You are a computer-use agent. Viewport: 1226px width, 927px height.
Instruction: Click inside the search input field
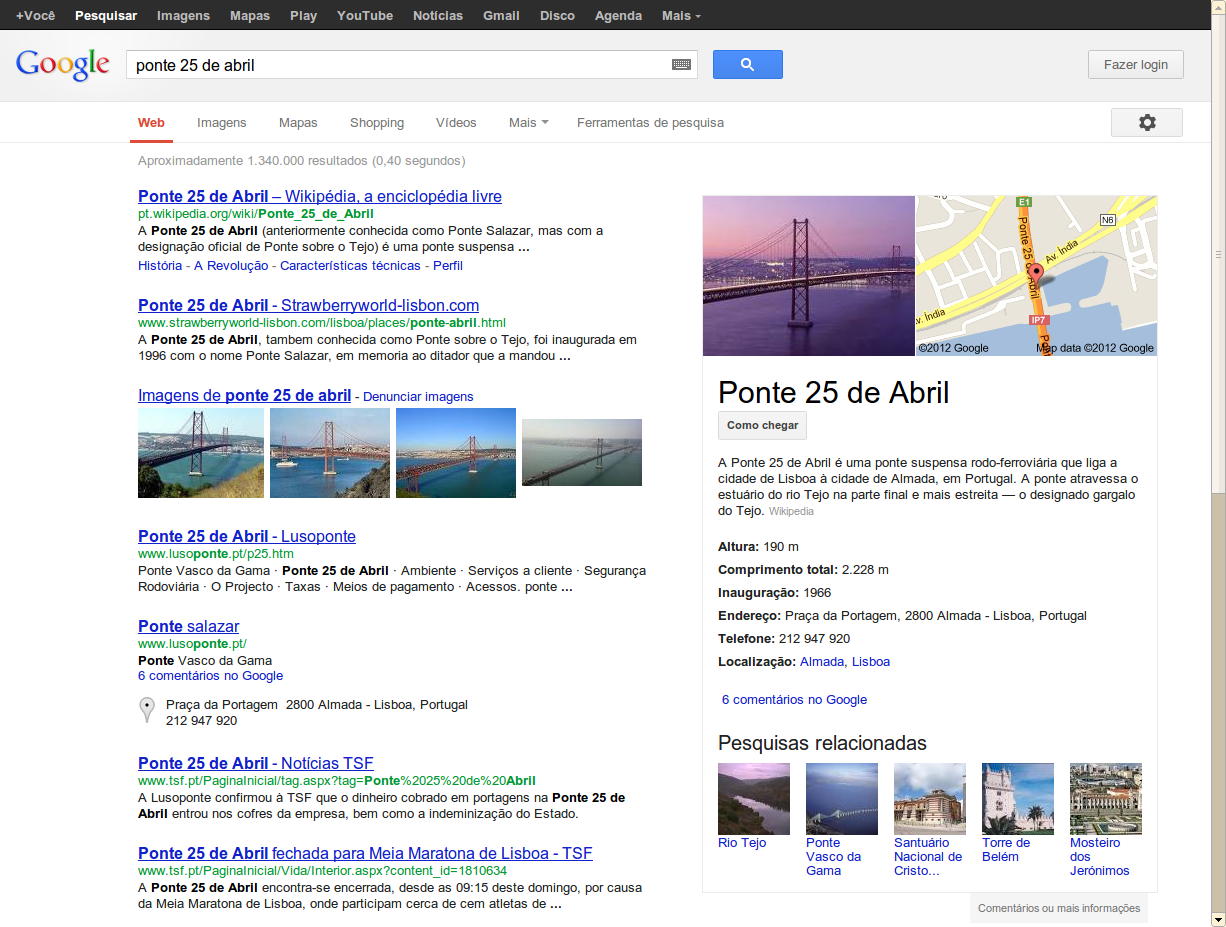[x=400, y=65]
